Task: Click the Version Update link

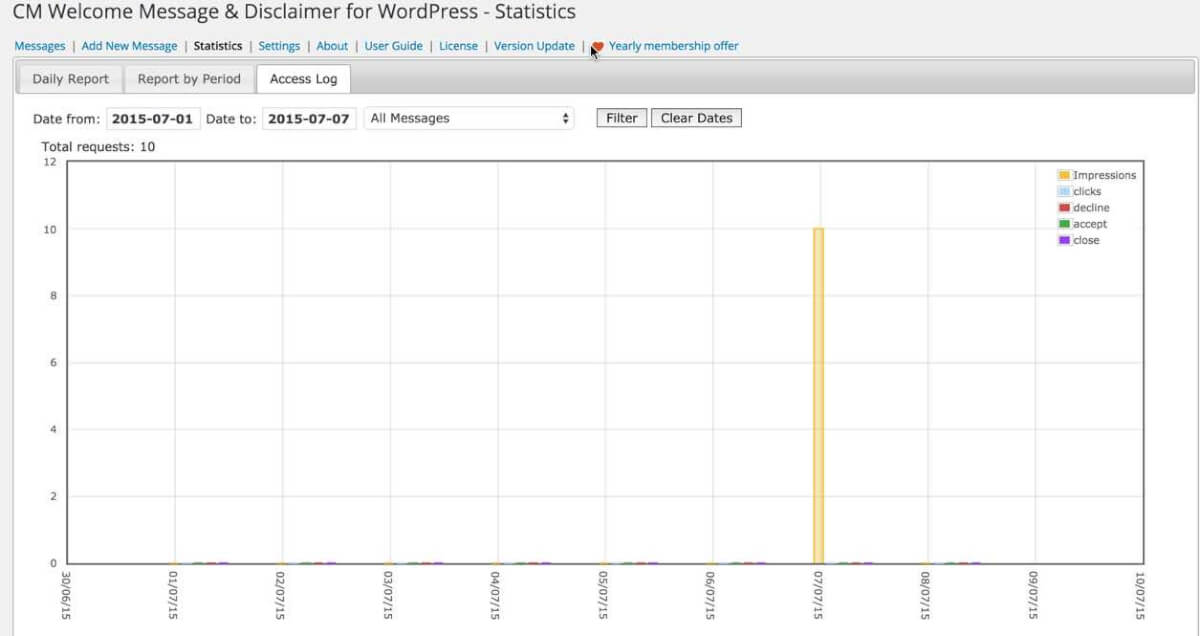Action: click(x=534, y=46)
